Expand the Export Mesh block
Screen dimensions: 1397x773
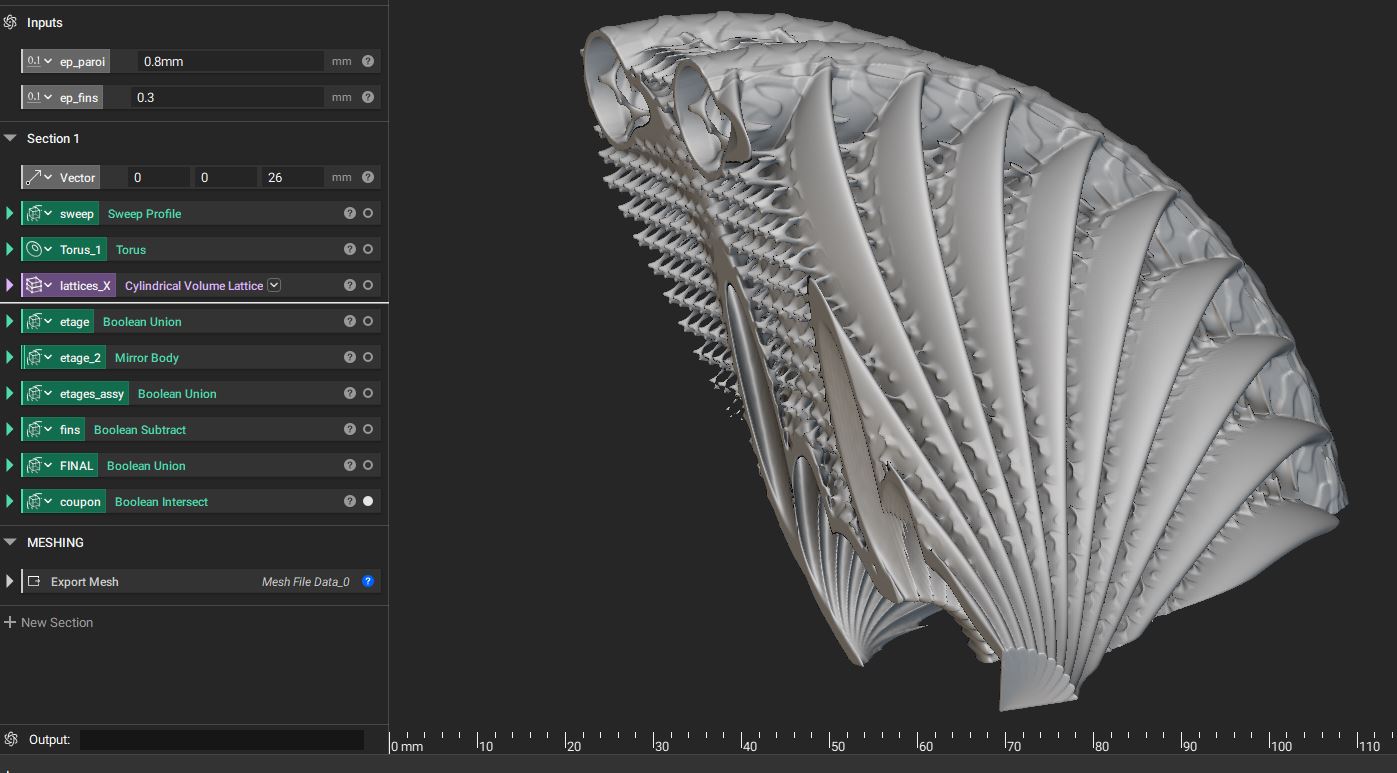tap(10, 581)
